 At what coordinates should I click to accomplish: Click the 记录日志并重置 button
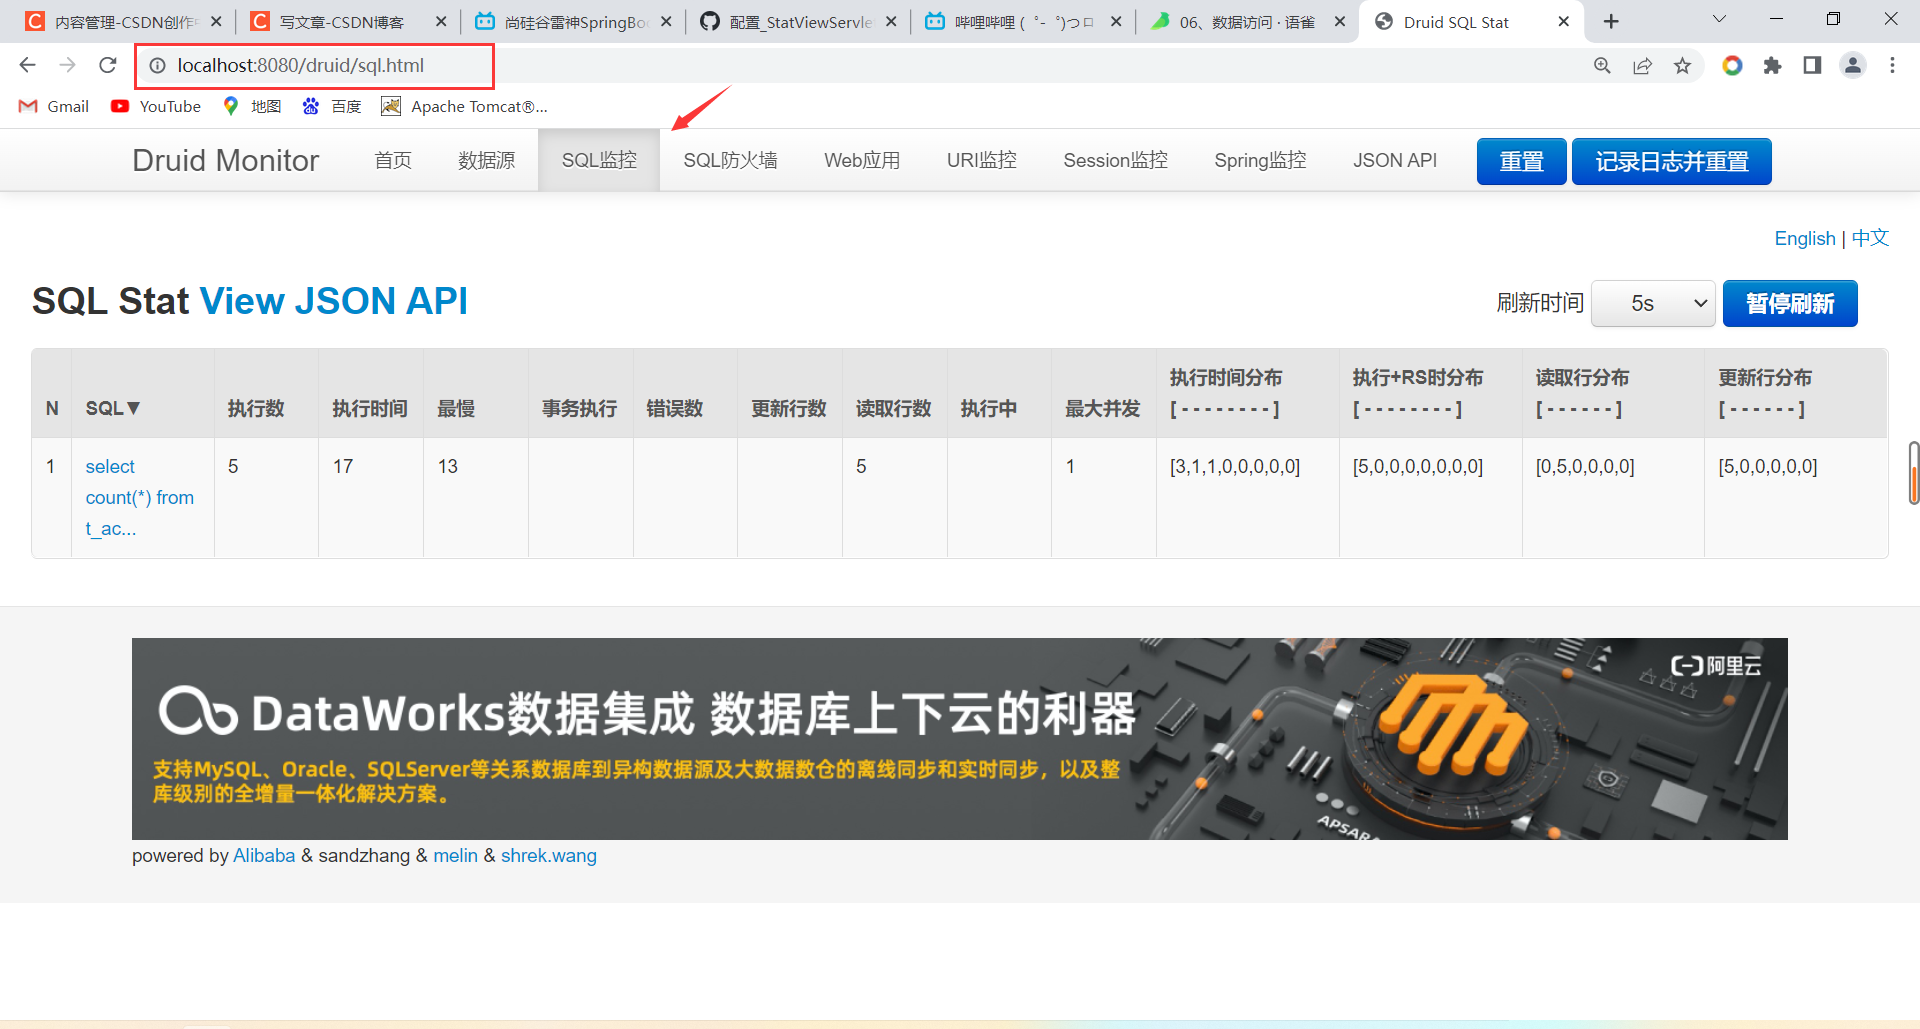(x=1671, y=161)
